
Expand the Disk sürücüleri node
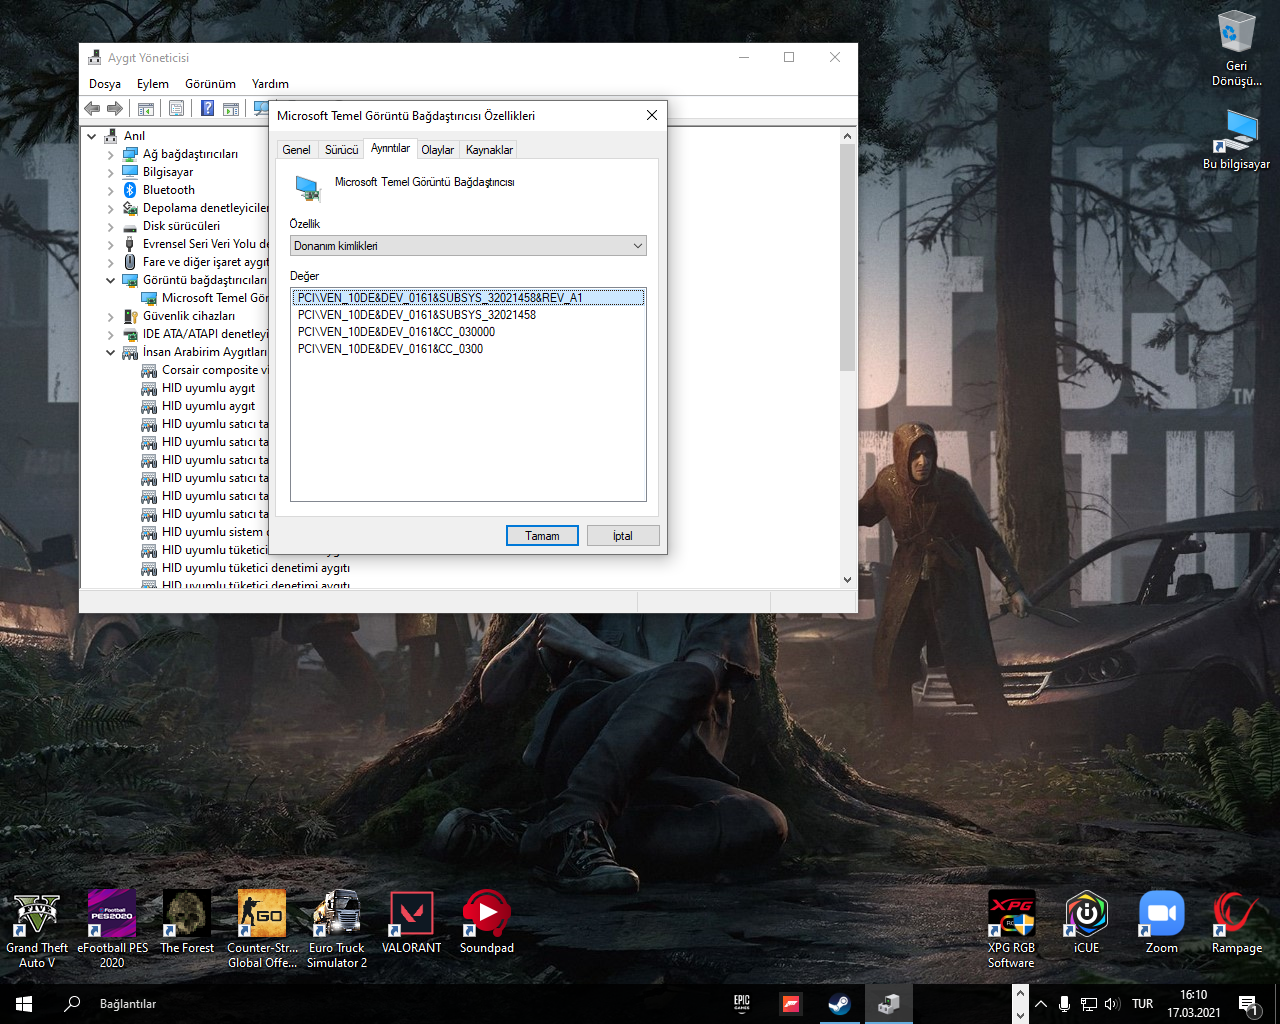[110, 227]
